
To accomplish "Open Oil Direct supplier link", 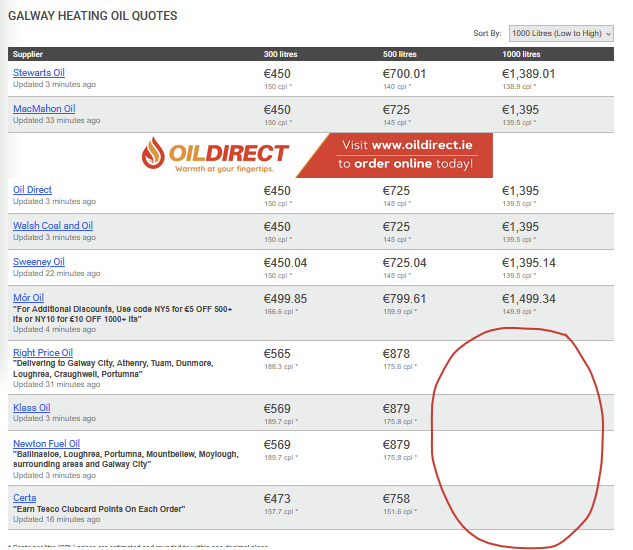I will (x=32, y=190).
